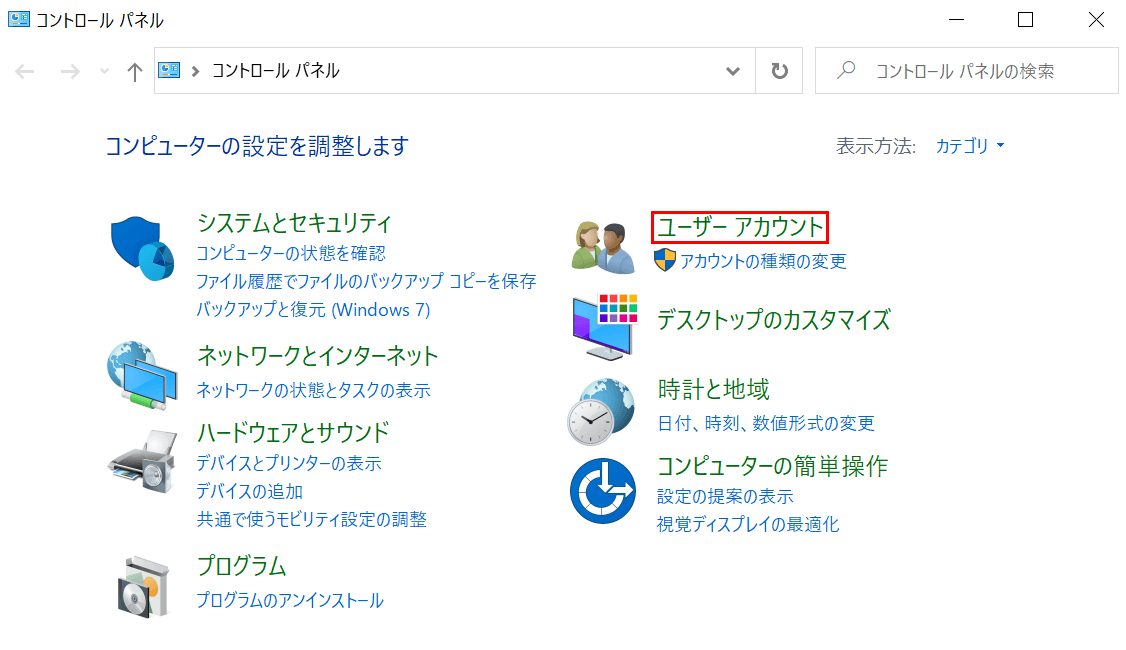Click 視覚ディスプレイの最適化 link
The height and width of the screenshot is (650, 1126).
[x=748, y=524]
